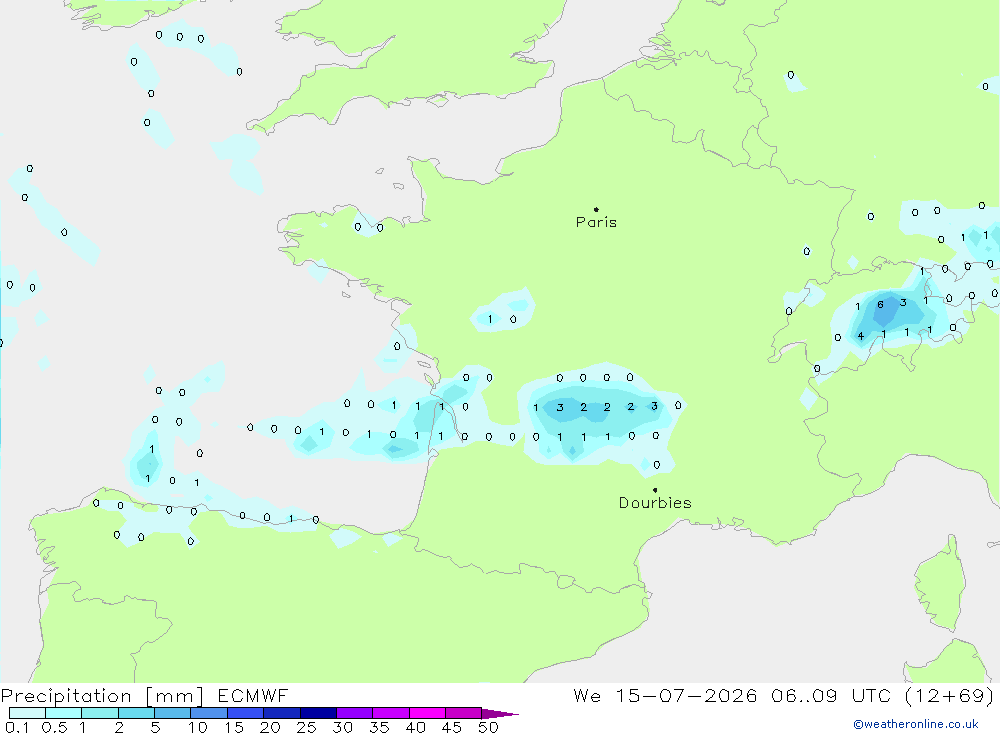Click the above-50 mm legend arrow tip

click(500, 714)
